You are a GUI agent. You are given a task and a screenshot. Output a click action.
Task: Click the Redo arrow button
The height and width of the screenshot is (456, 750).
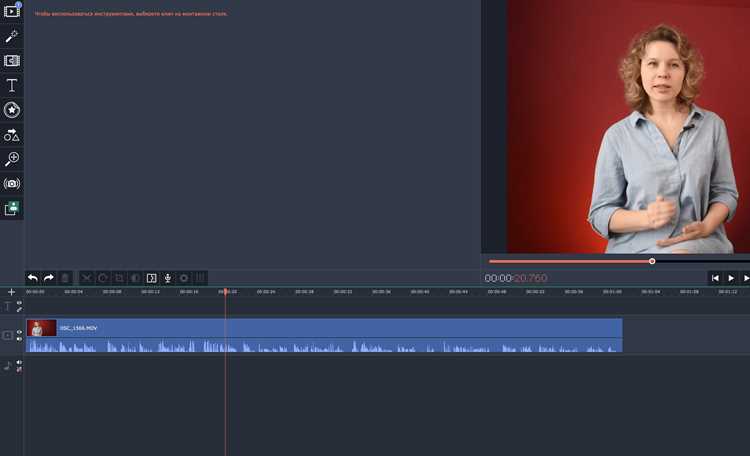click(49, 278)
